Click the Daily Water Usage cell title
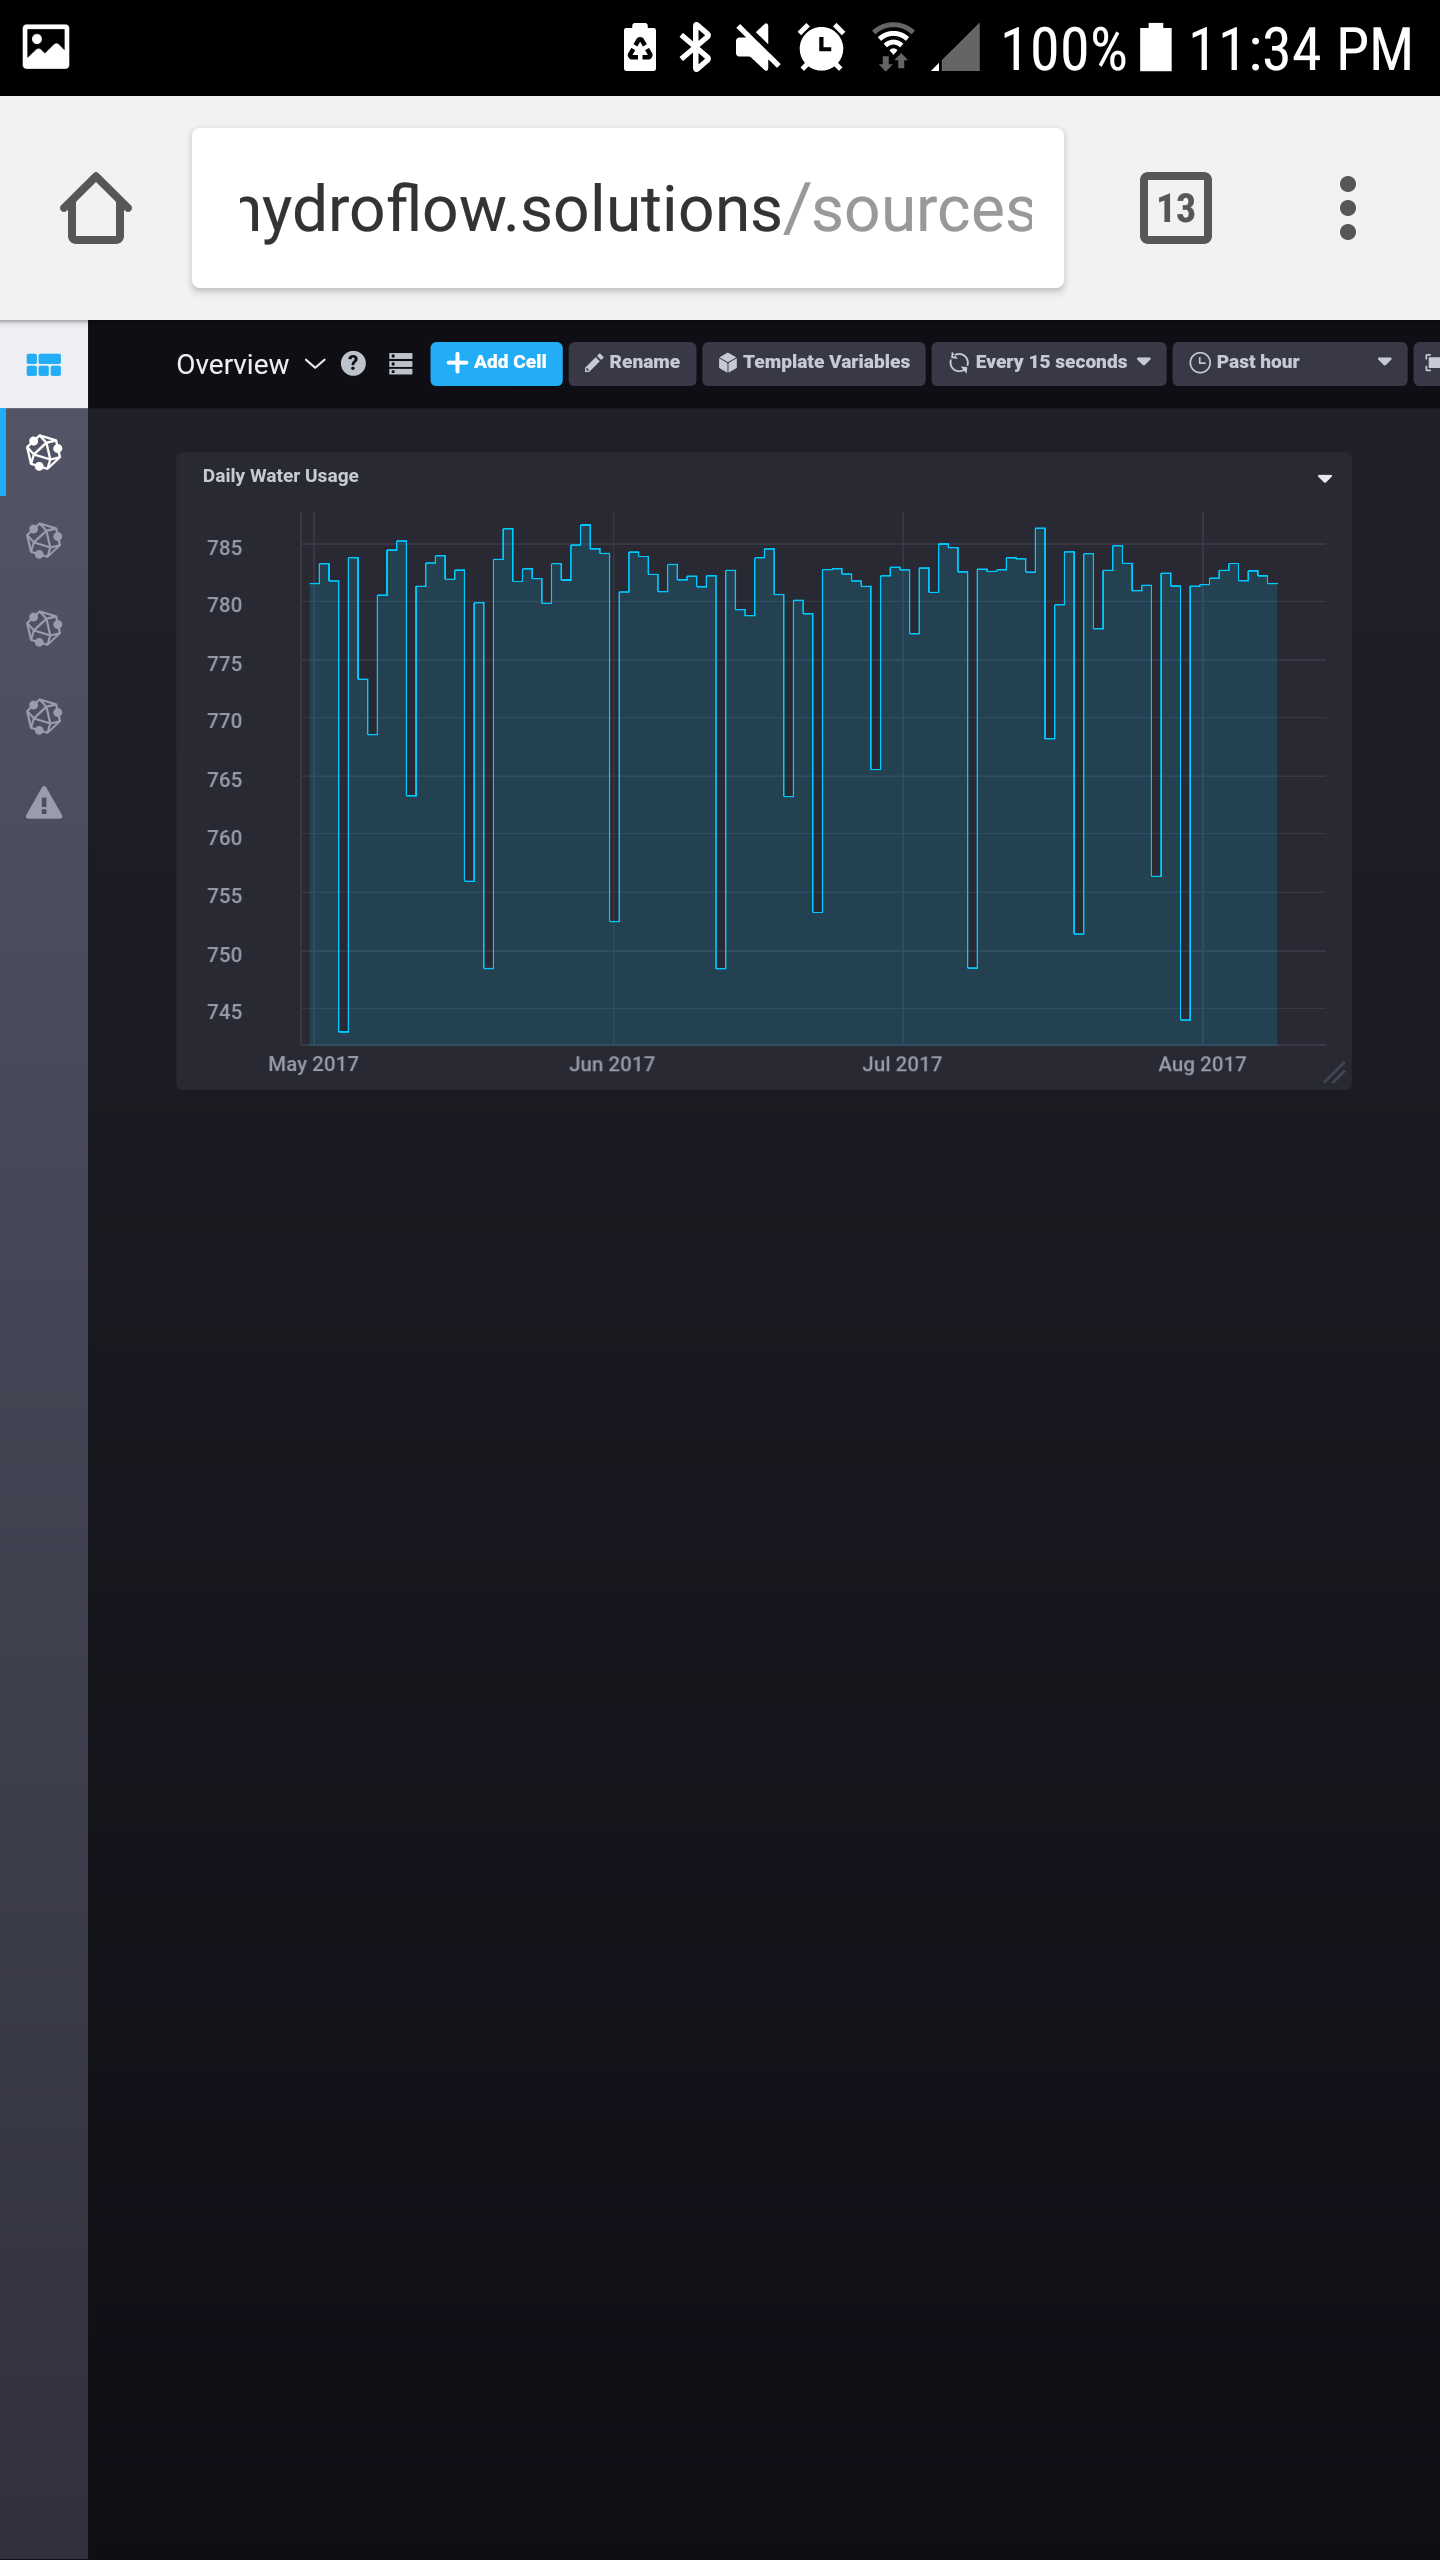Screen dimensions: 1440x2560 click(x=281, y=476)
